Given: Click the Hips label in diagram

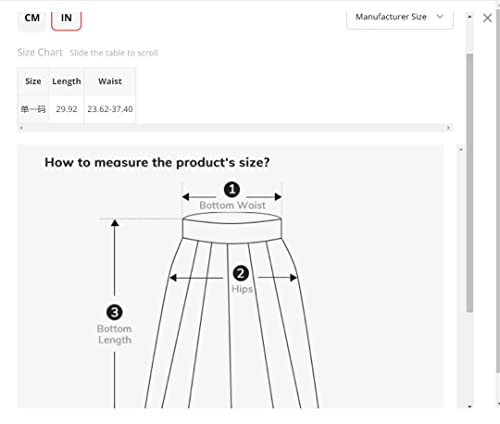Looking at the screenshot, I should [x=242, y=289].
